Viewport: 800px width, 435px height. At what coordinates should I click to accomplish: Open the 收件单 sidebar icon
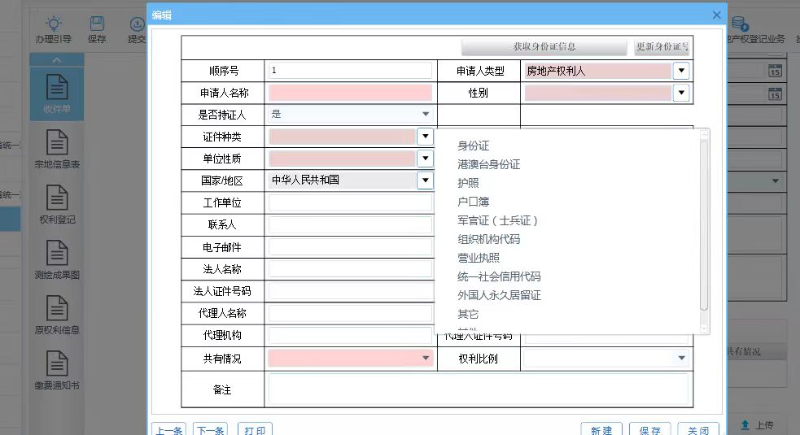[55, 86]
